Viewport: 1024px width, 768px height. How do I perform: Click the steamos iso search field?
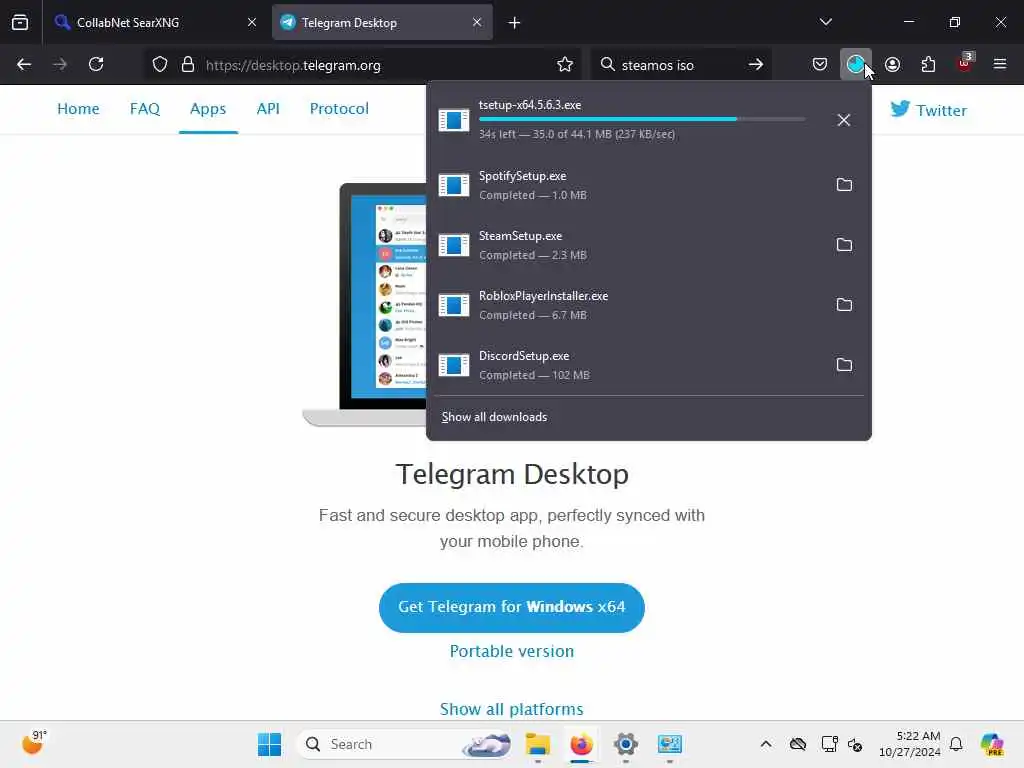pyautogui.click(x=679, y=65)
